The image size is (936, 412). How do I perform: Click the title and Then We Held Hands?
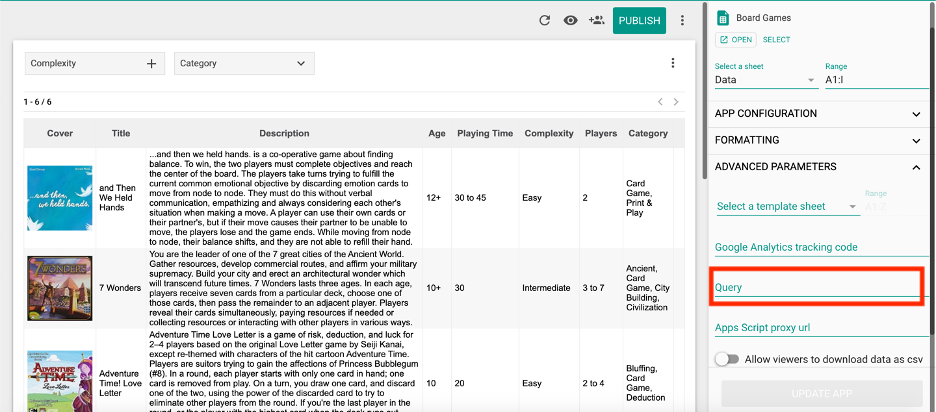coord(118,198)
